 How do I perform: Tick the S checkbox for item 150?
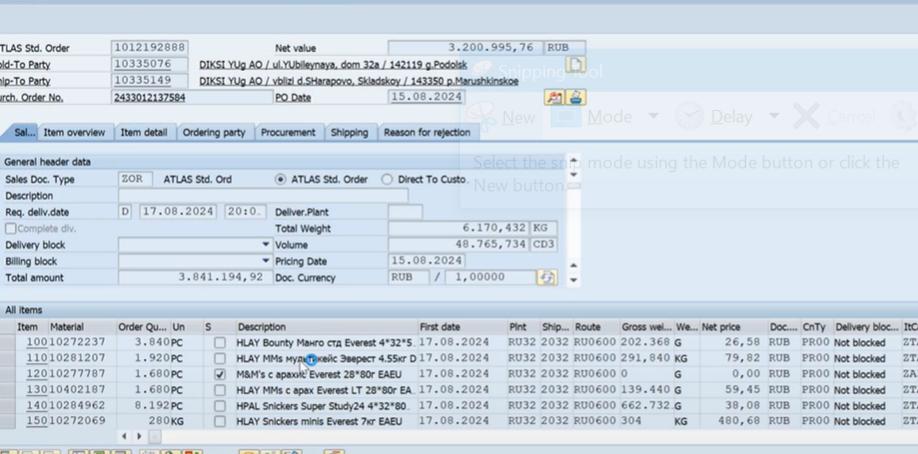pyautogui.click(x=220, y=421)
